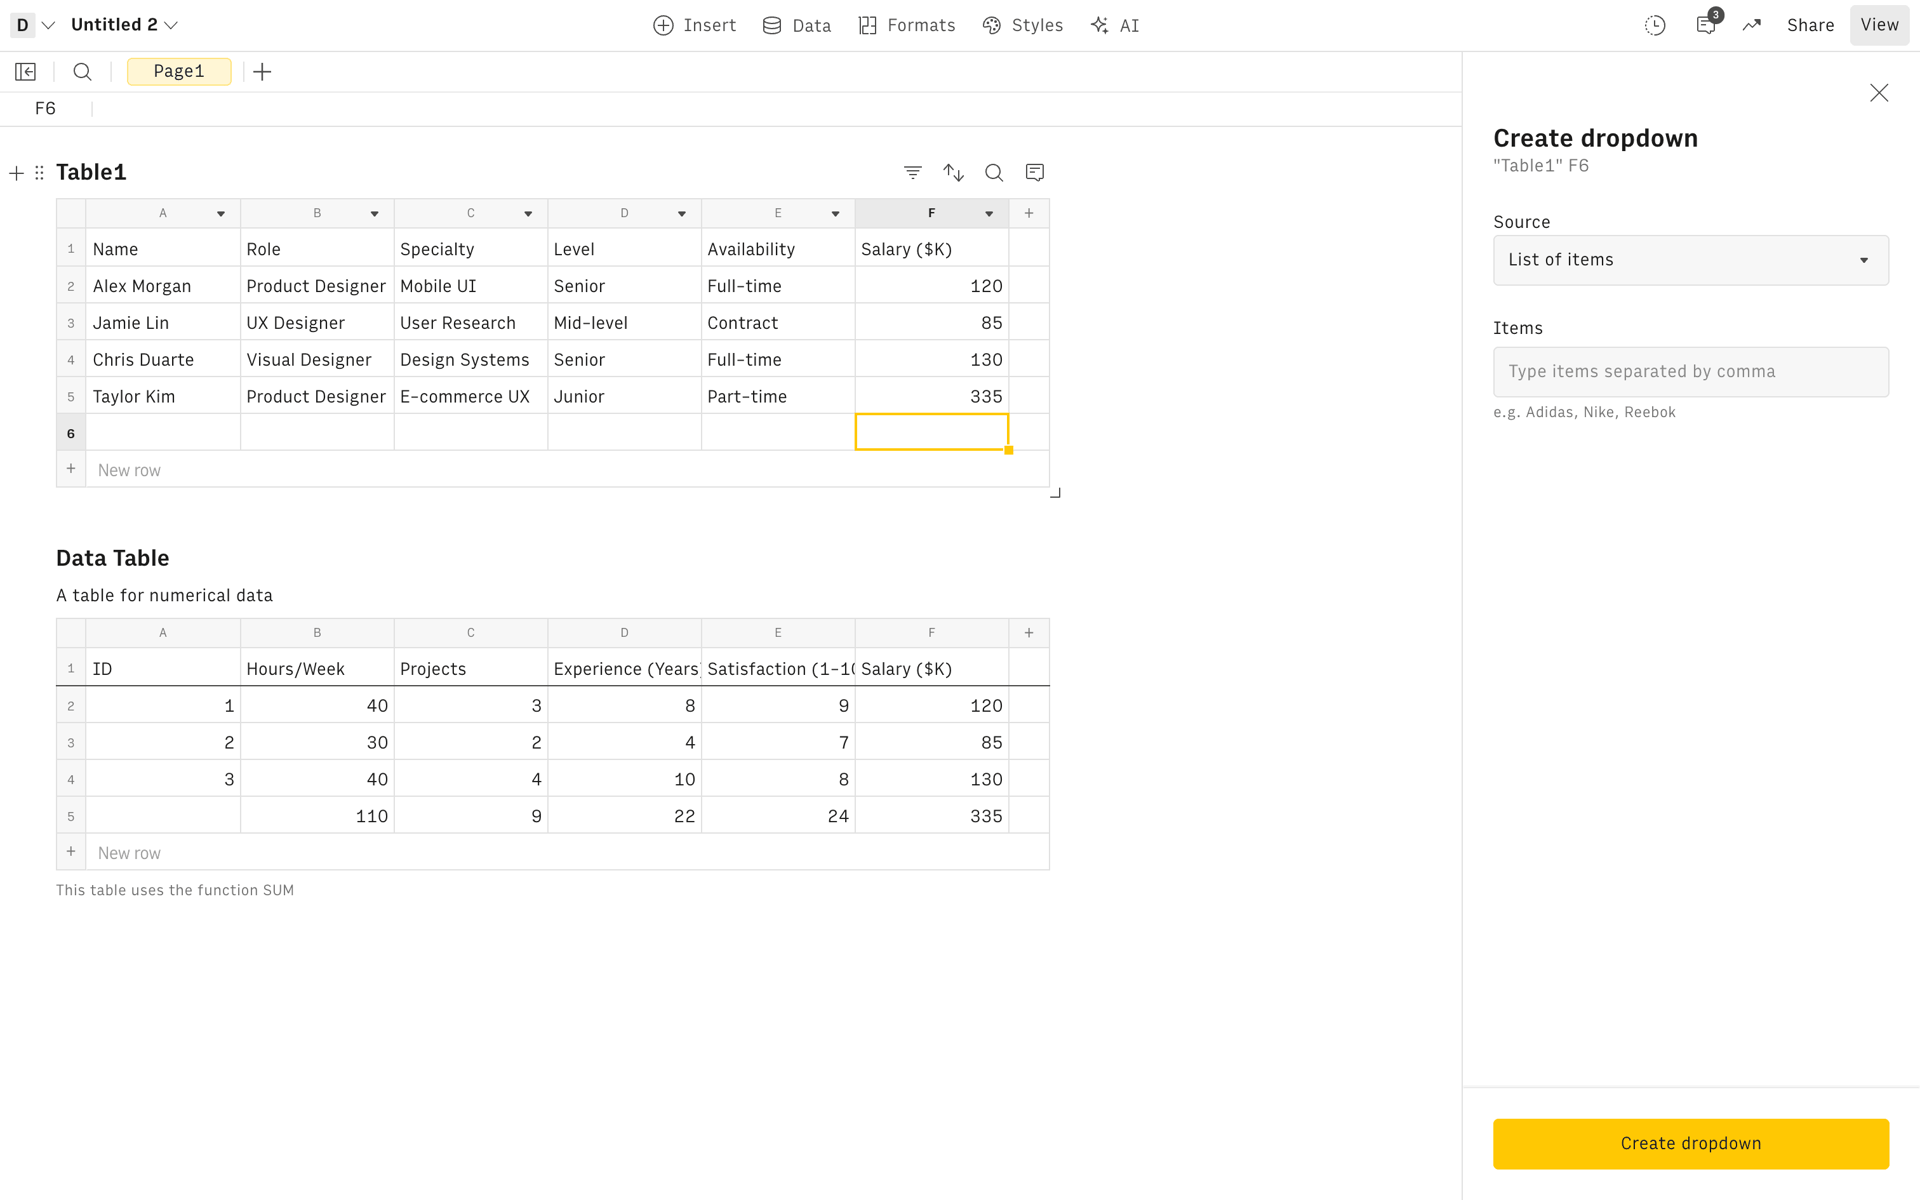Add a new page with plus icon
Viewport: 1920px width, 1200px height.
pyautogui.click(x=262, y=71)
